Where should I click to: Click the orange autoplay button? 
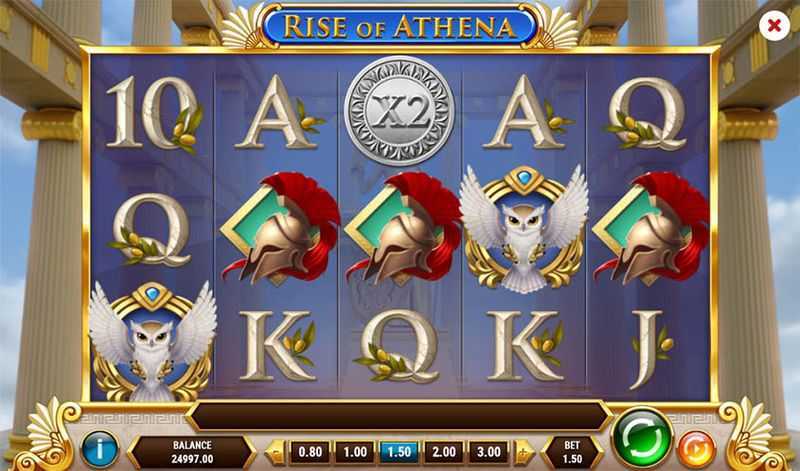[x=696, y=449]
